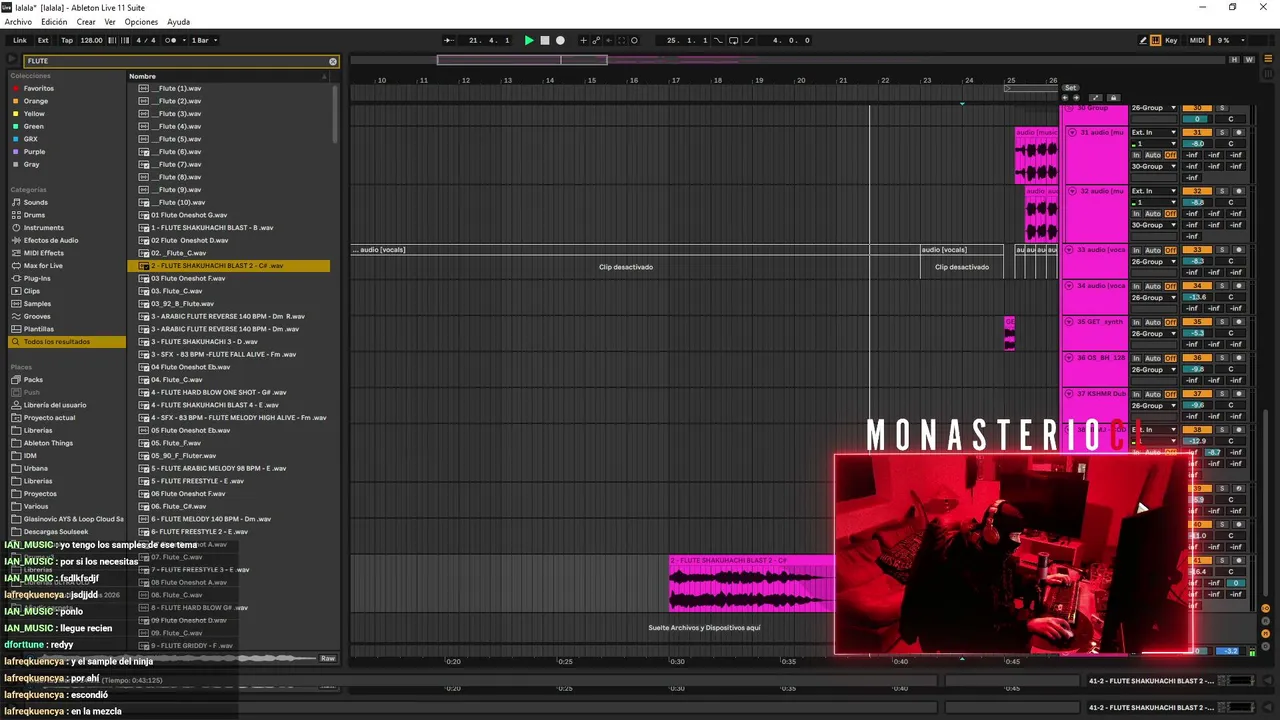1280x720 pixels.
Task: Enable MIDI Arrangement Overdub plus button
Action: tap(584, 40)
